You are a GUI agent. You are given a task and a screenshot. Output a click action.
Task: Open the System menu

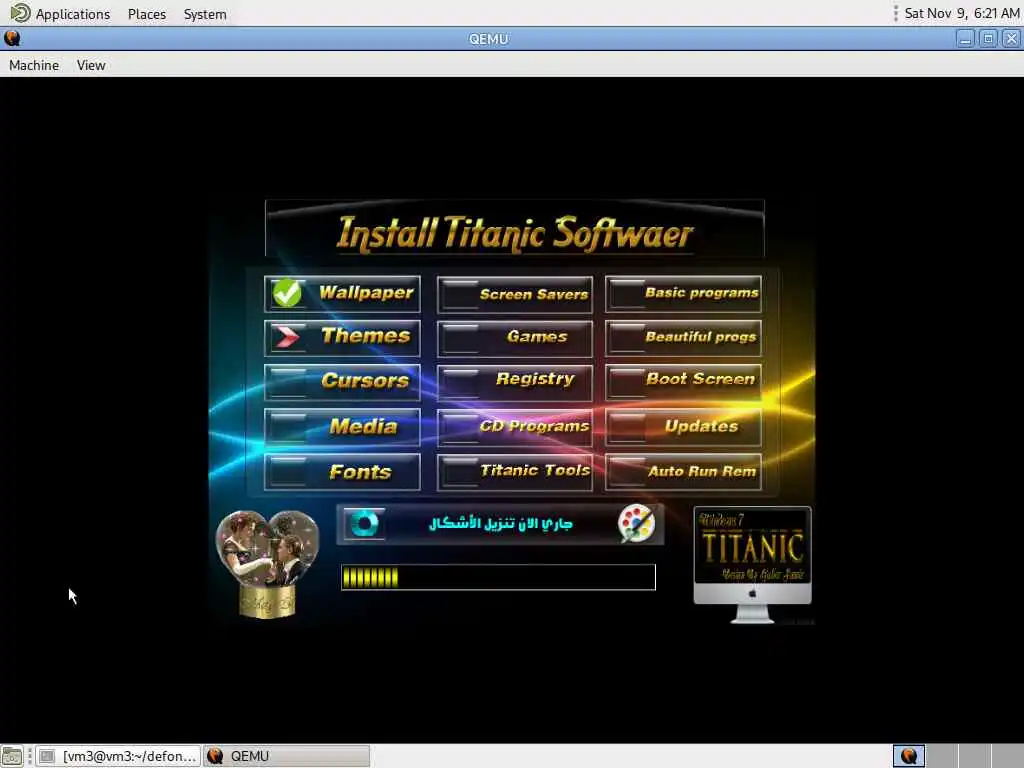[205, 14]
